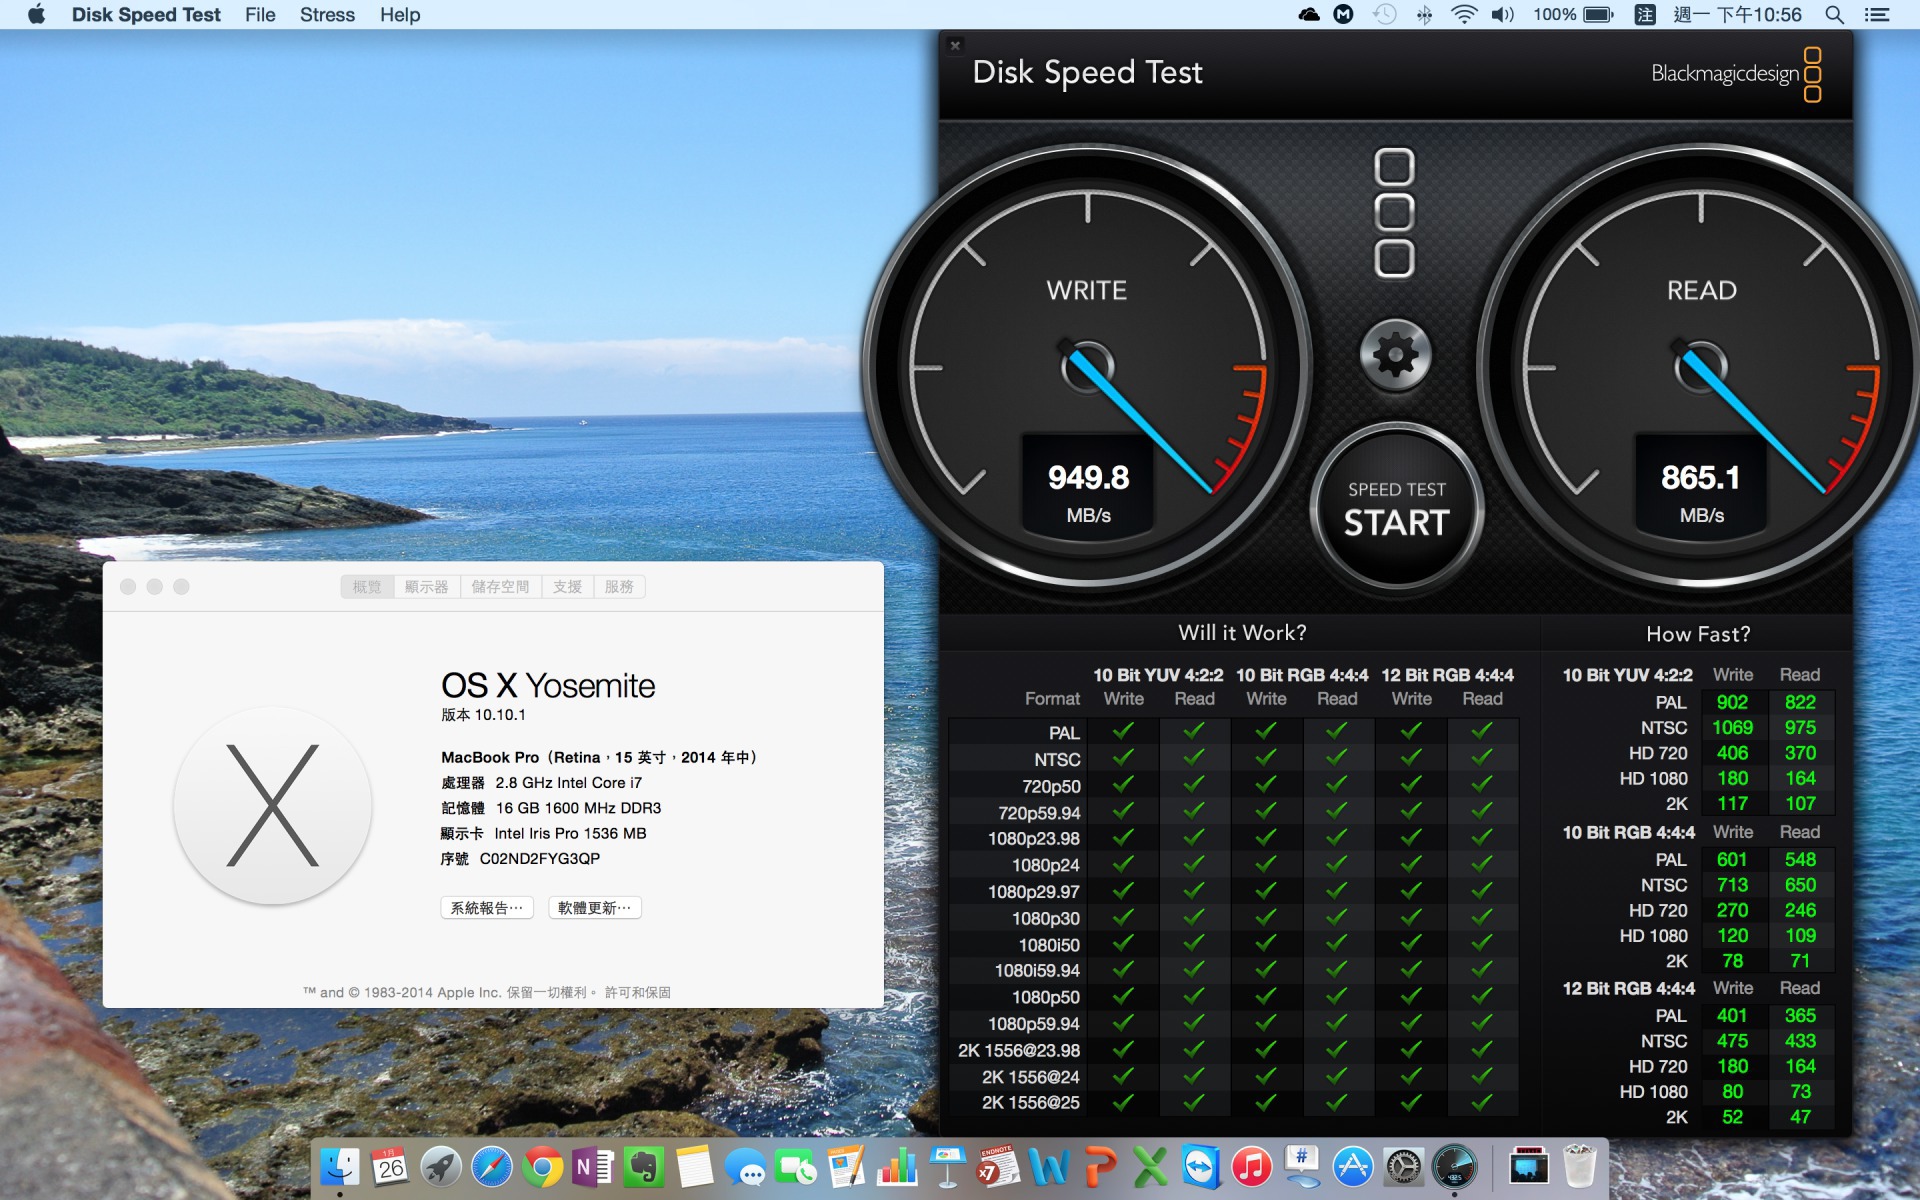Click the Wi-Fi status icon
1920x1200 pixels.
point(1464,14)
